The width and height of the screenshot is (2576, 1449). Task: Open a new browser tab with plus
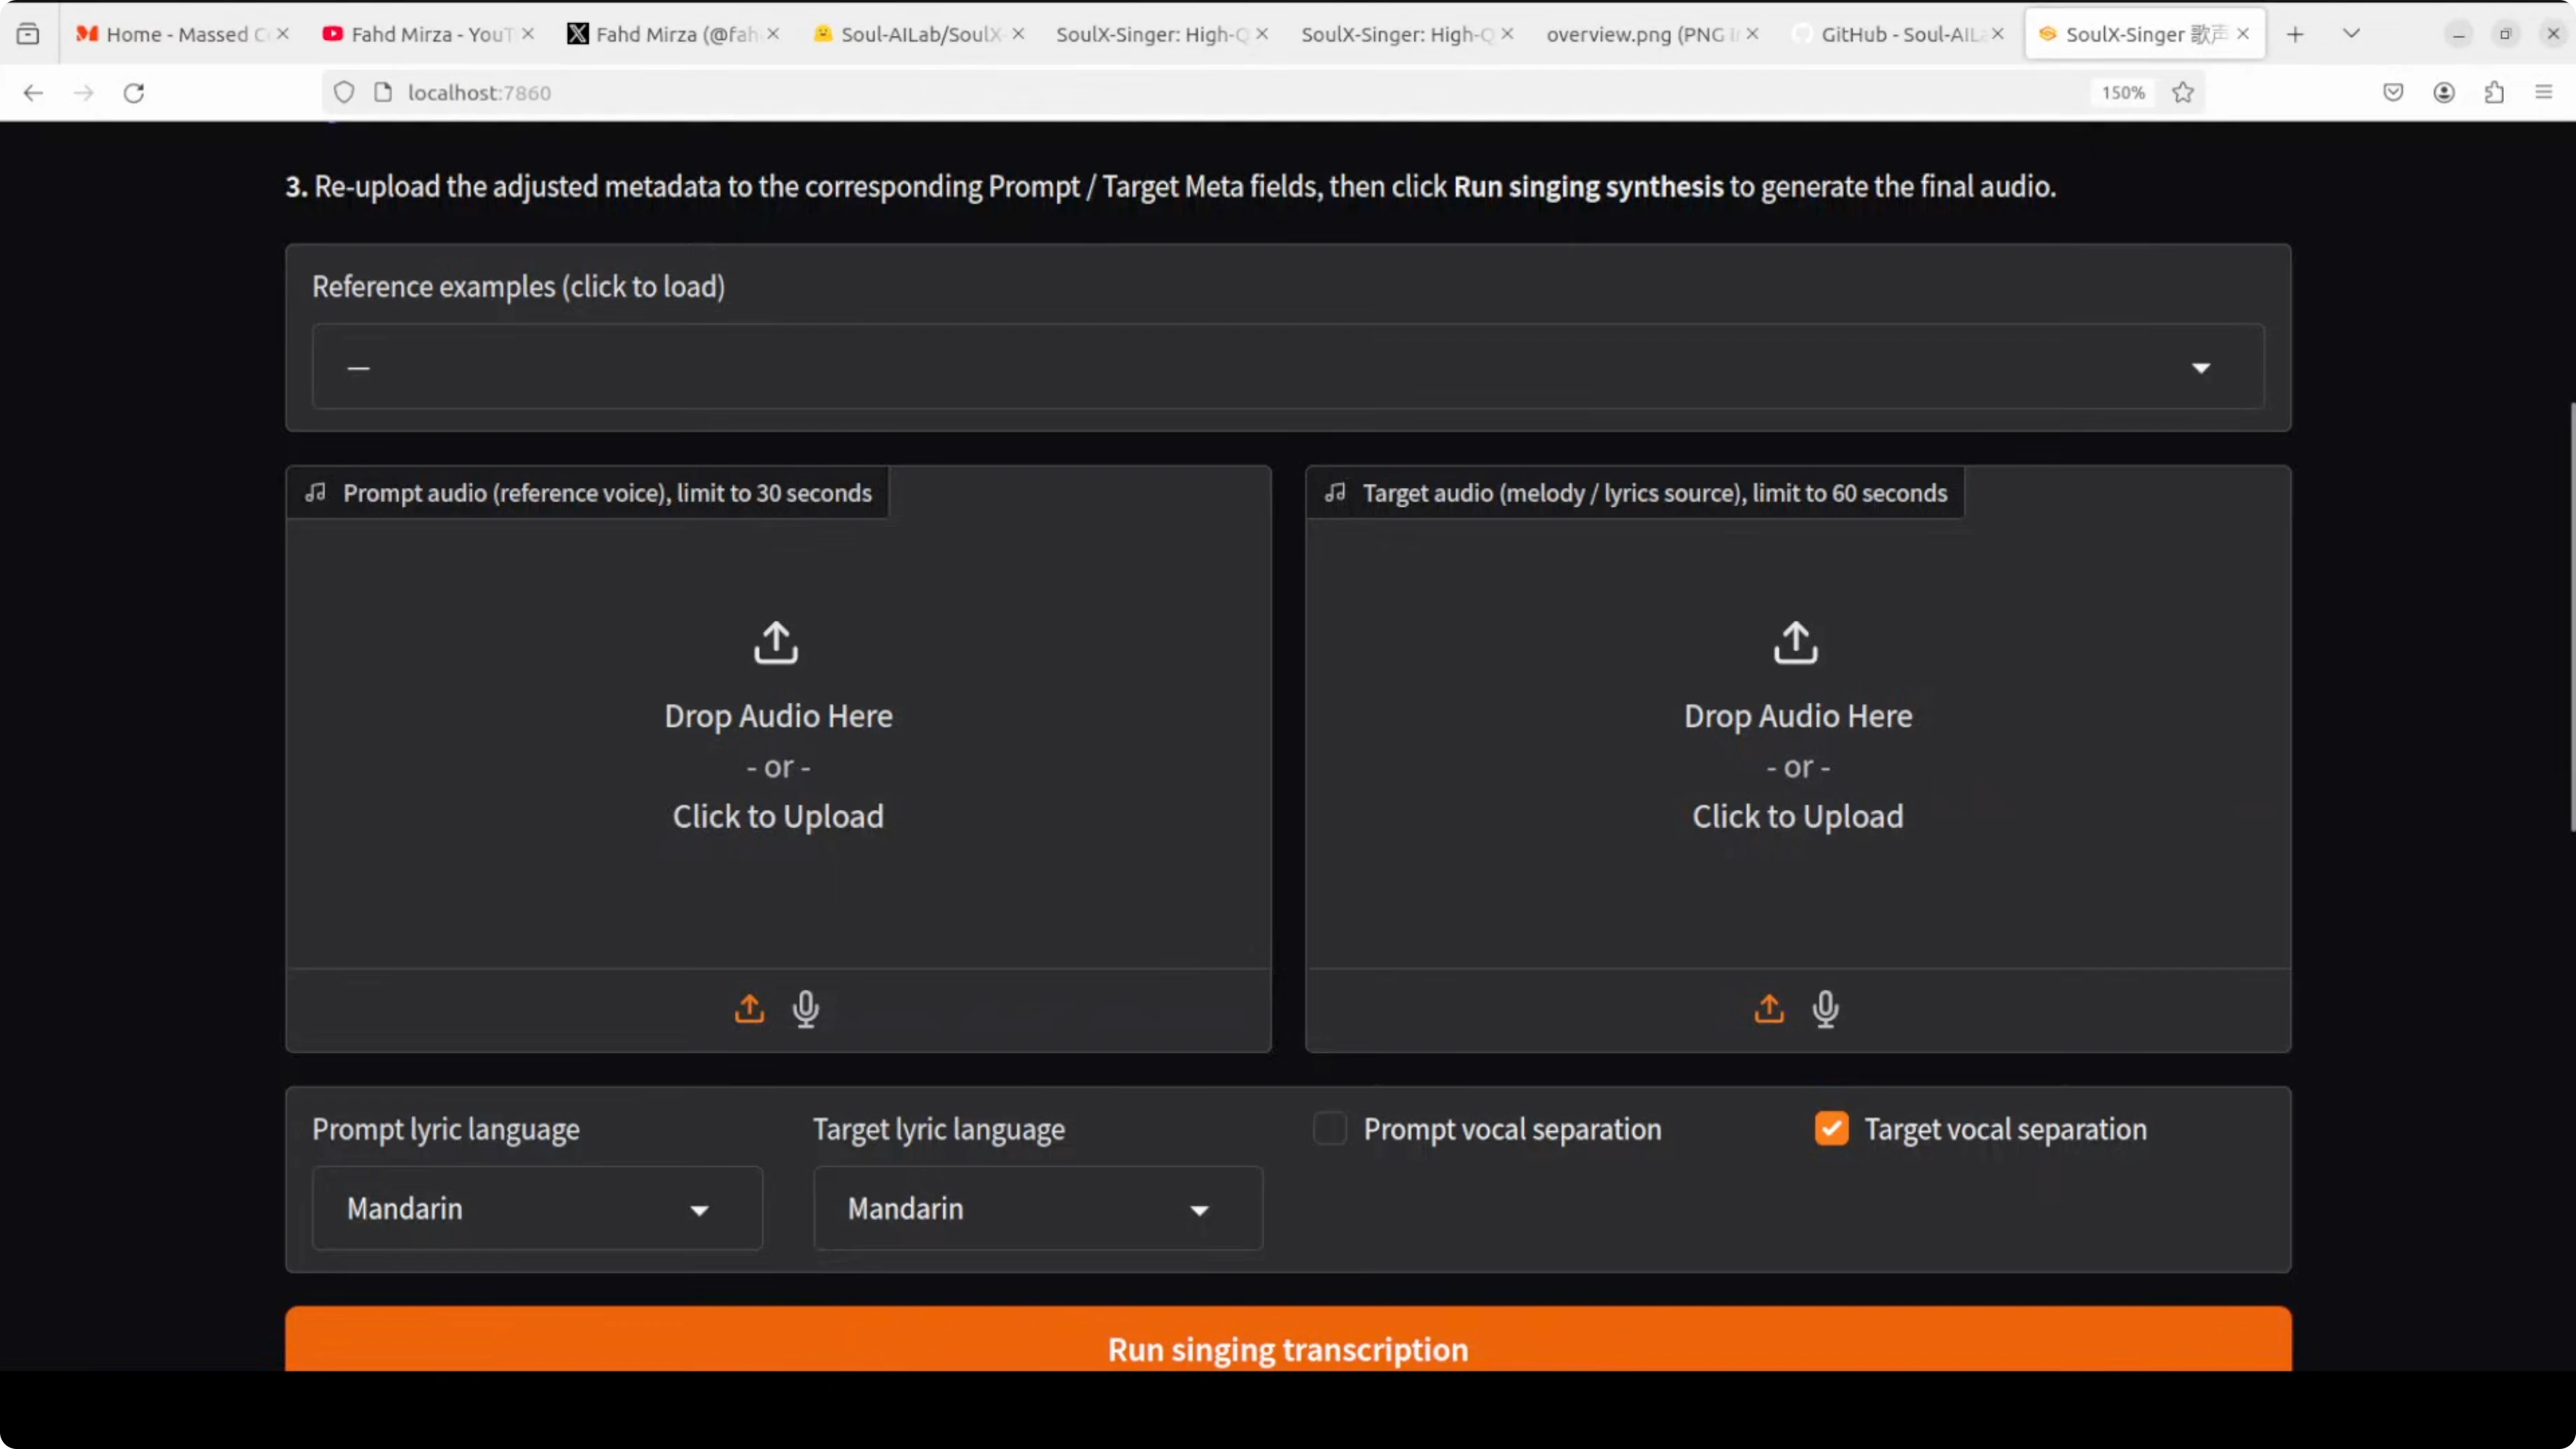coord(2295,34)
